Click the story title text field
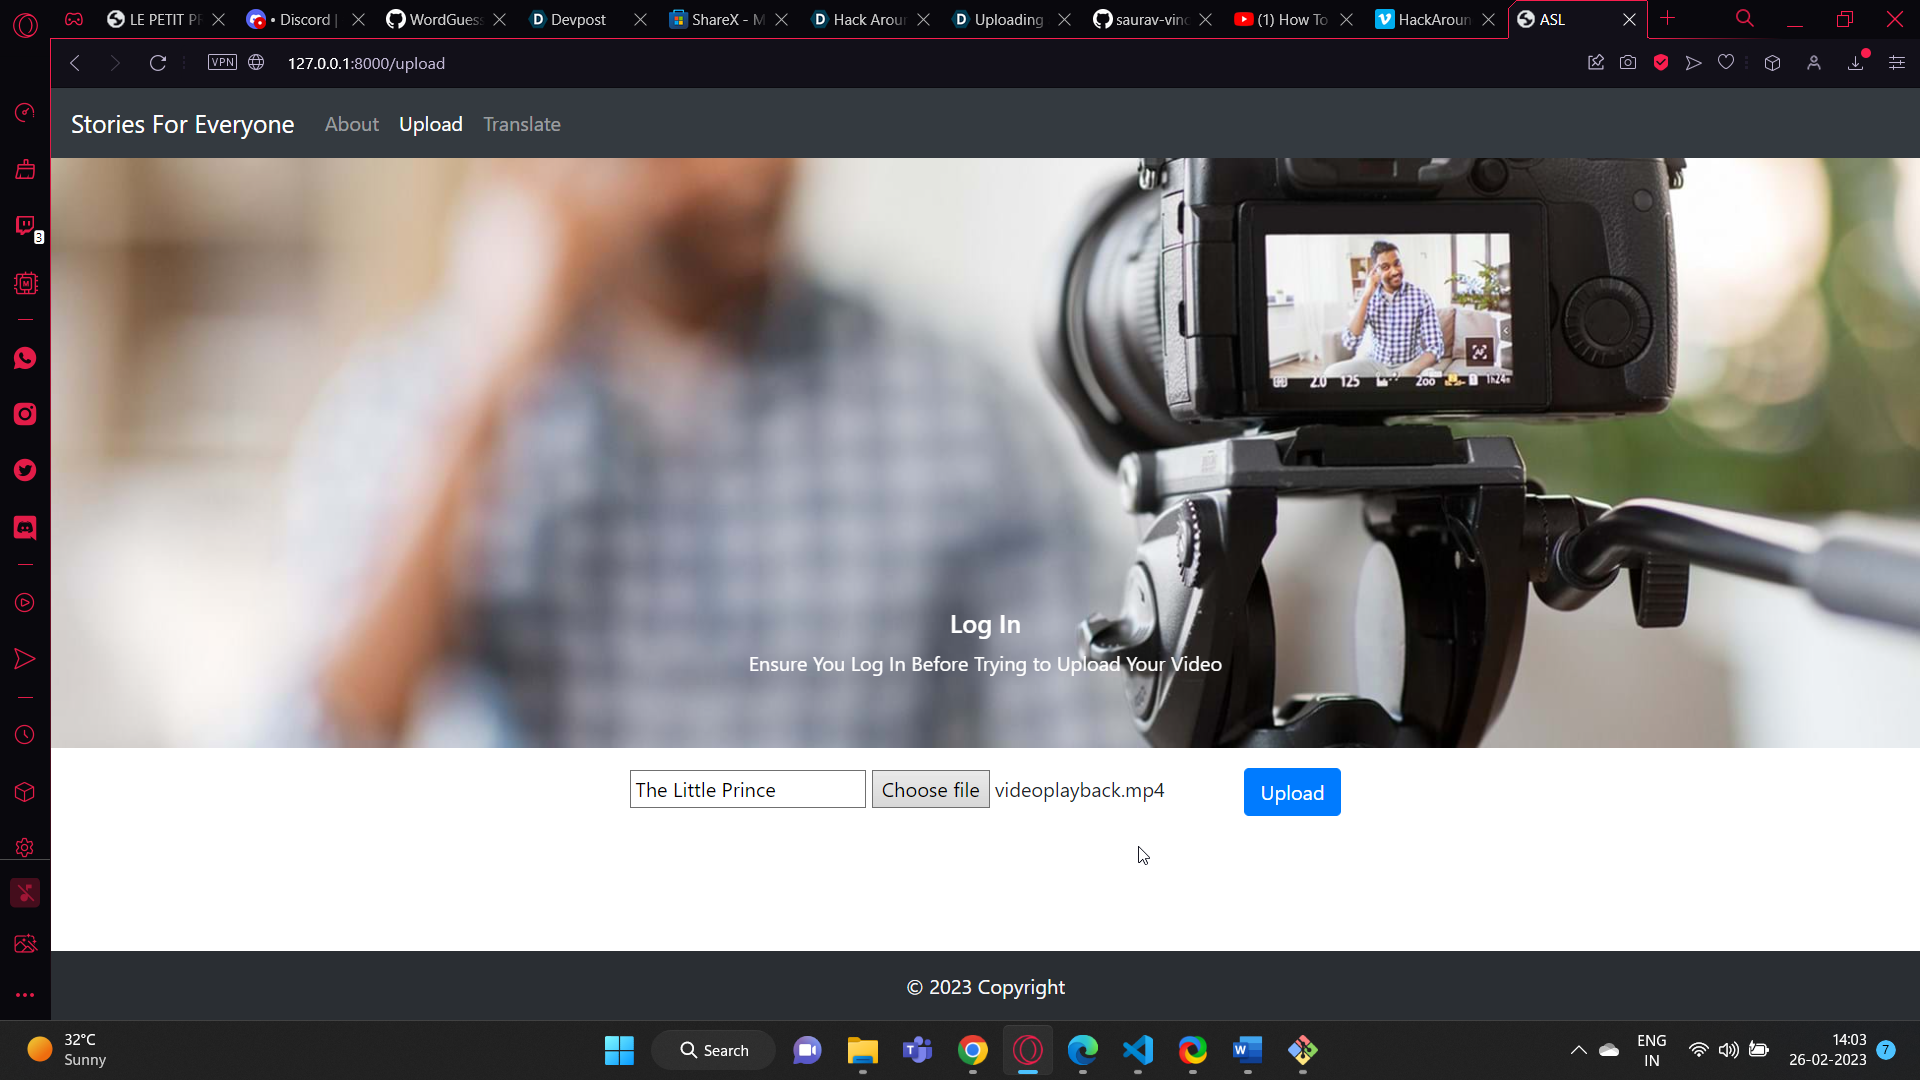This screenshot has height=1080, width=1920. point(747,790)
